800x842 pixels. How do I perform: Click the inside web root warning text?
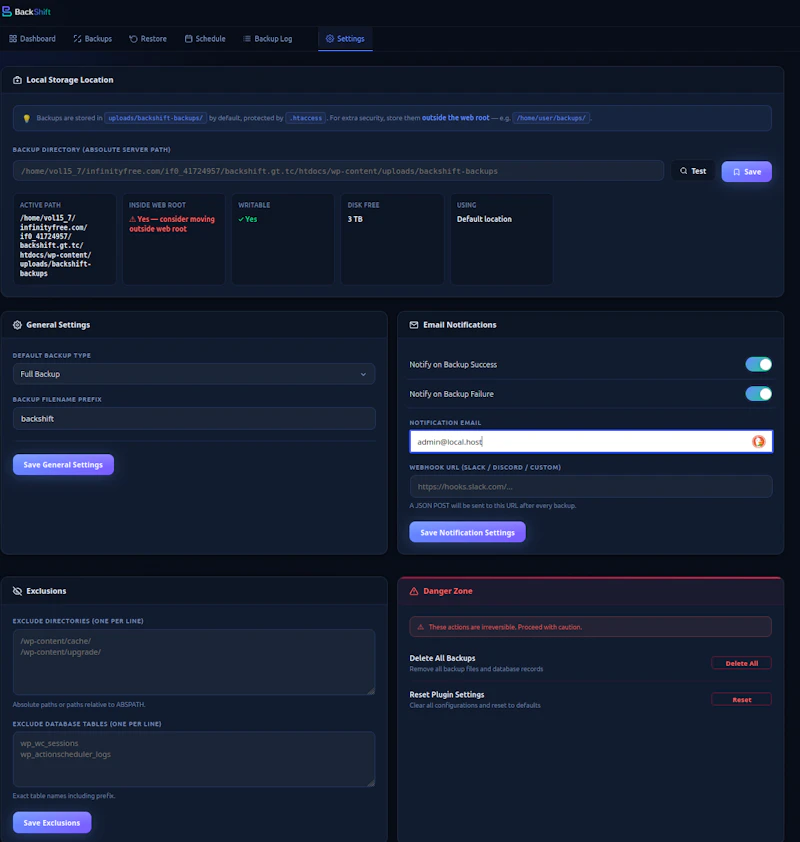pyautogui.click(x=172, y=224)
